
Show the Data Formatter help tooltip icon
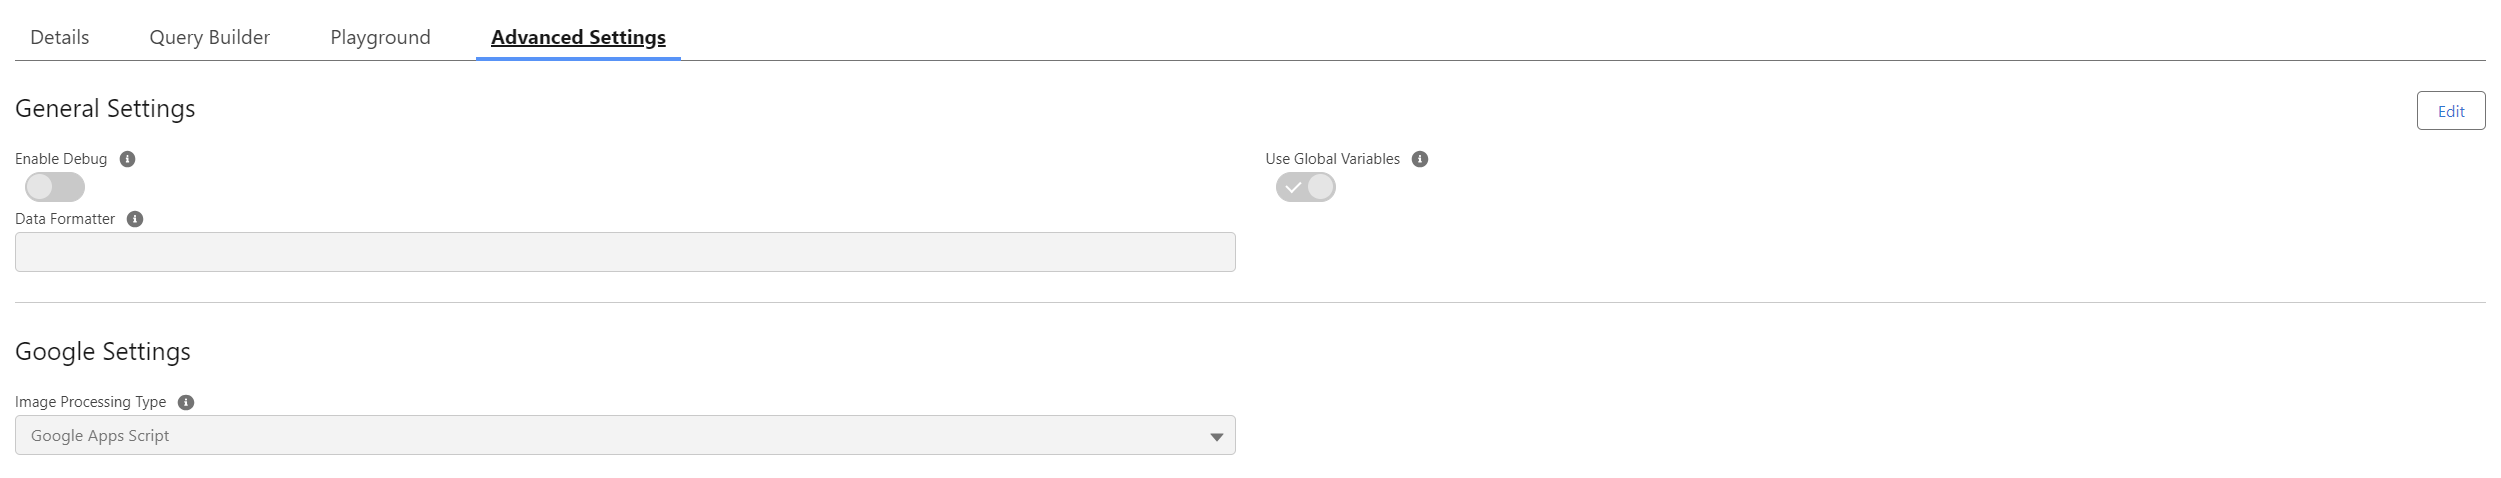pos(135,219)
